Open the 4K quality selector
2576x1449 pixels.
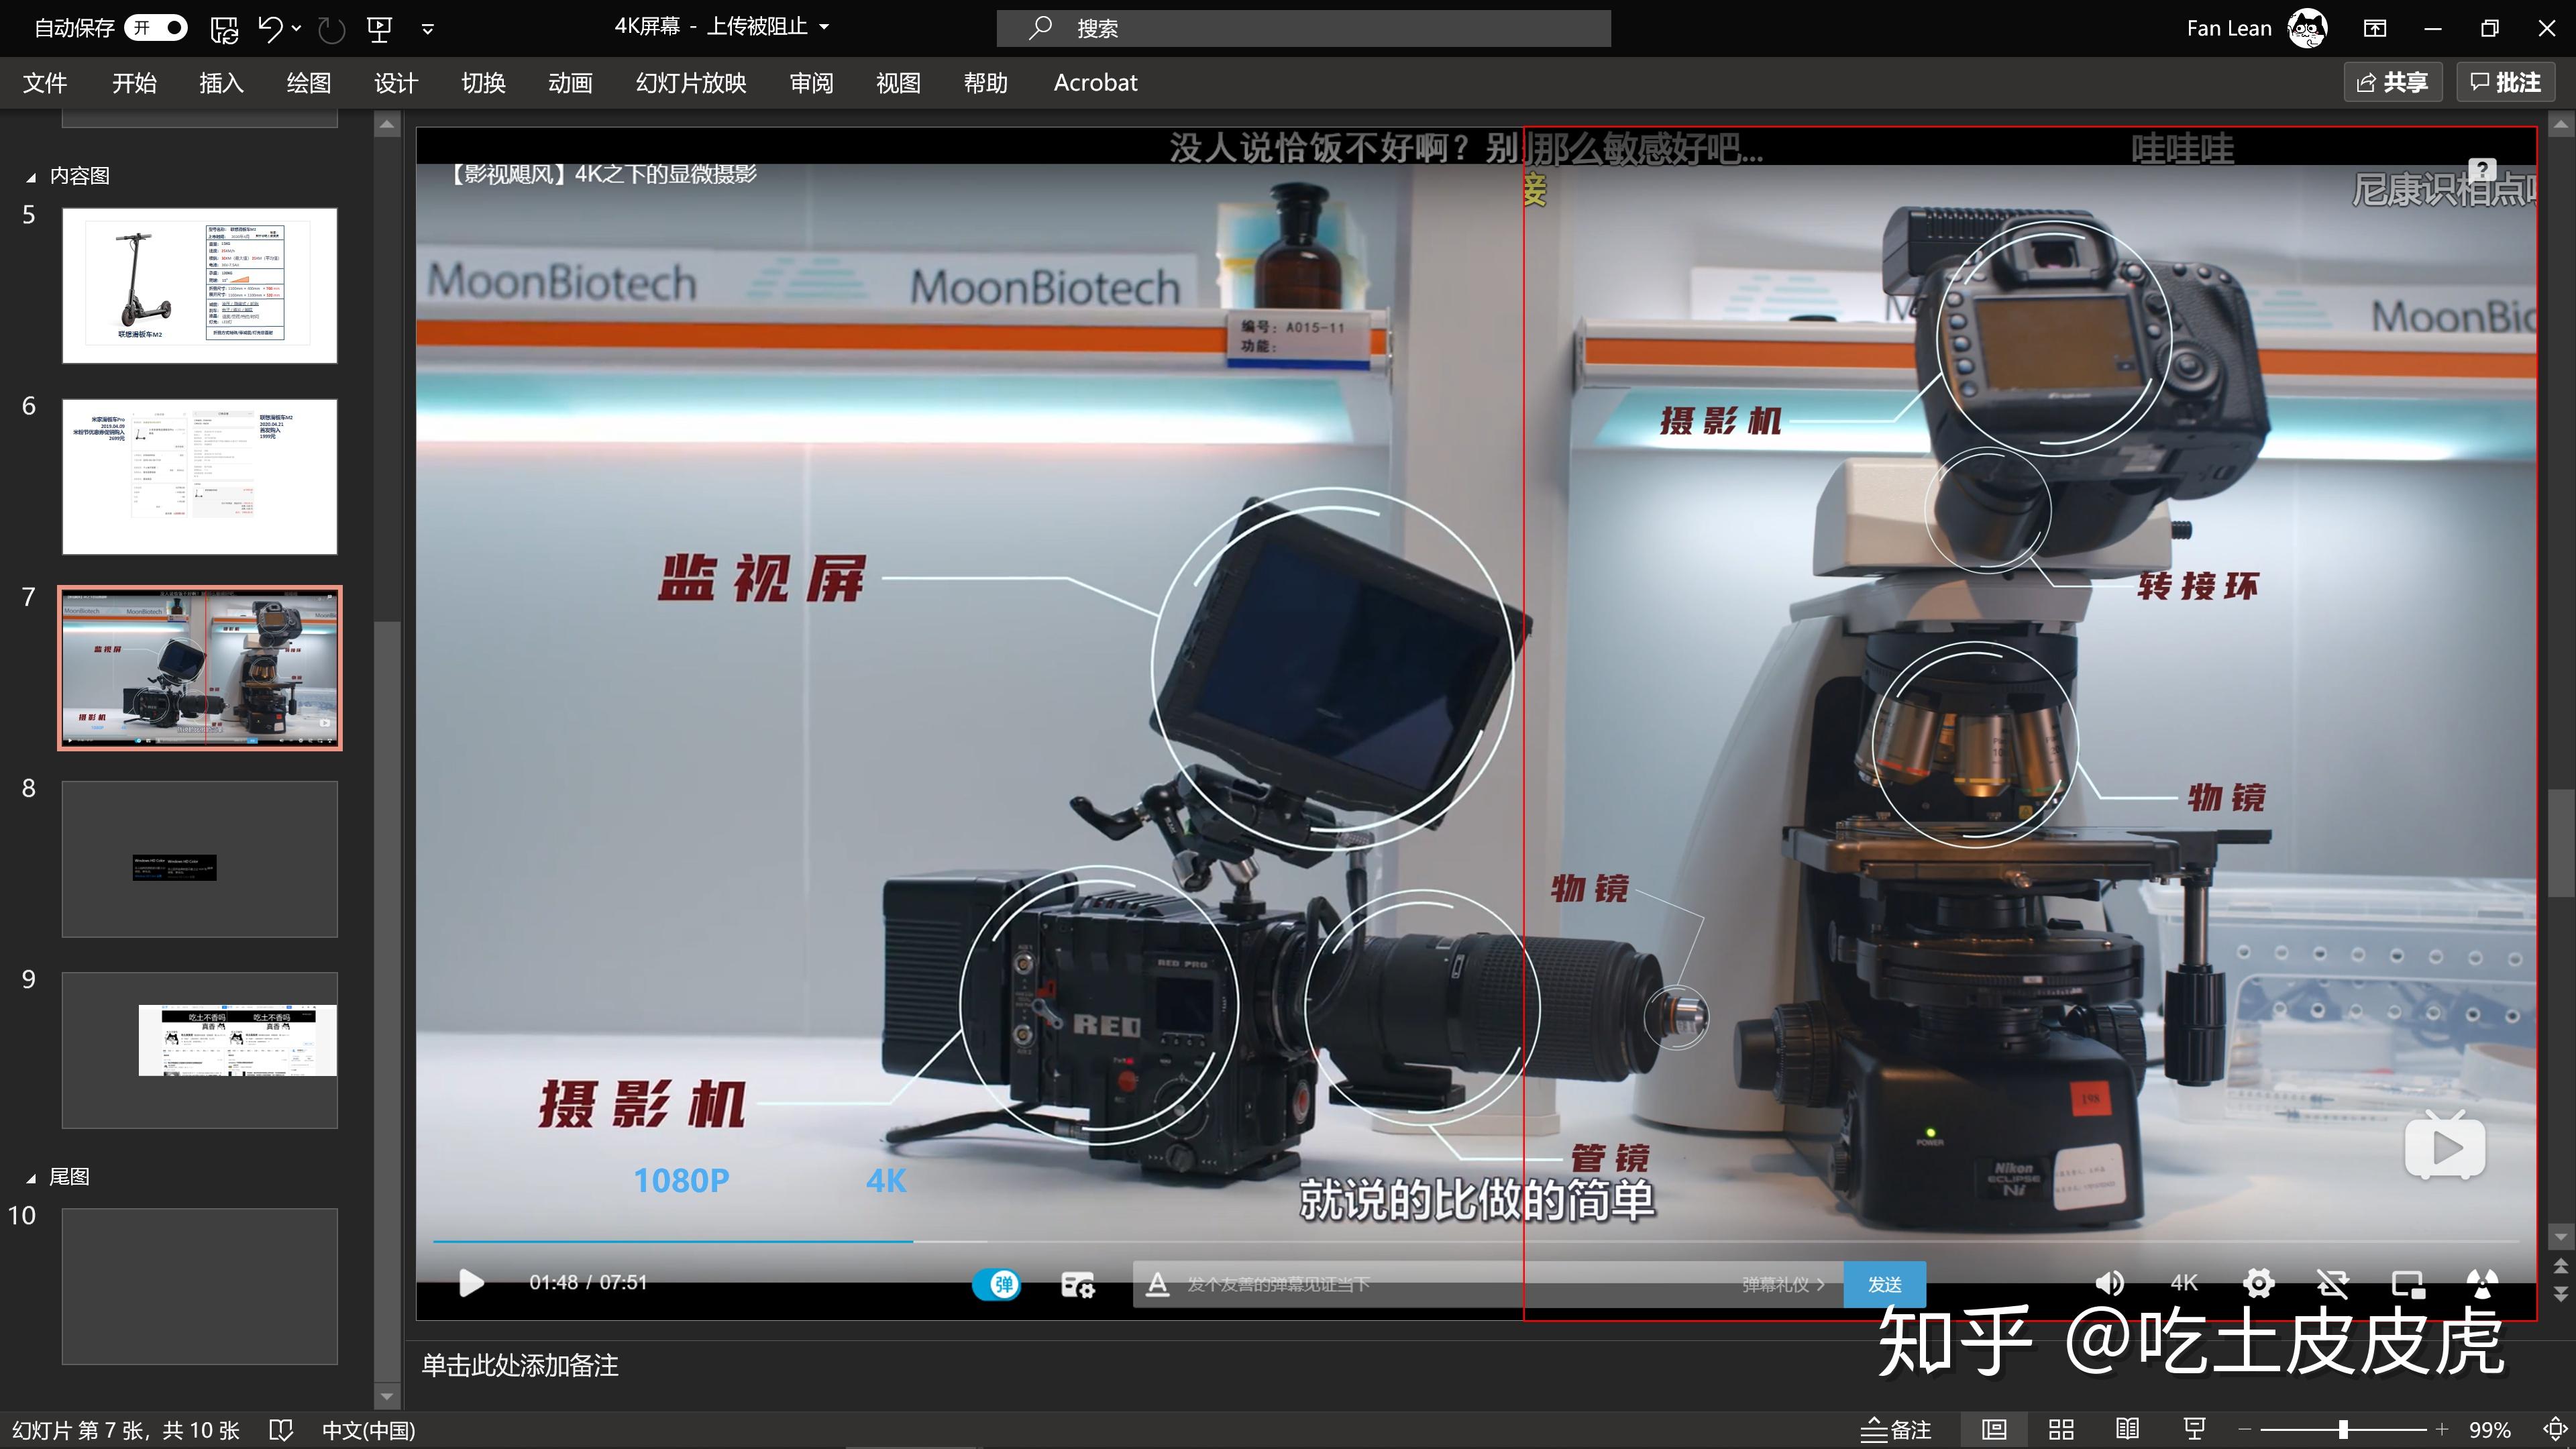[2184, 1283]
